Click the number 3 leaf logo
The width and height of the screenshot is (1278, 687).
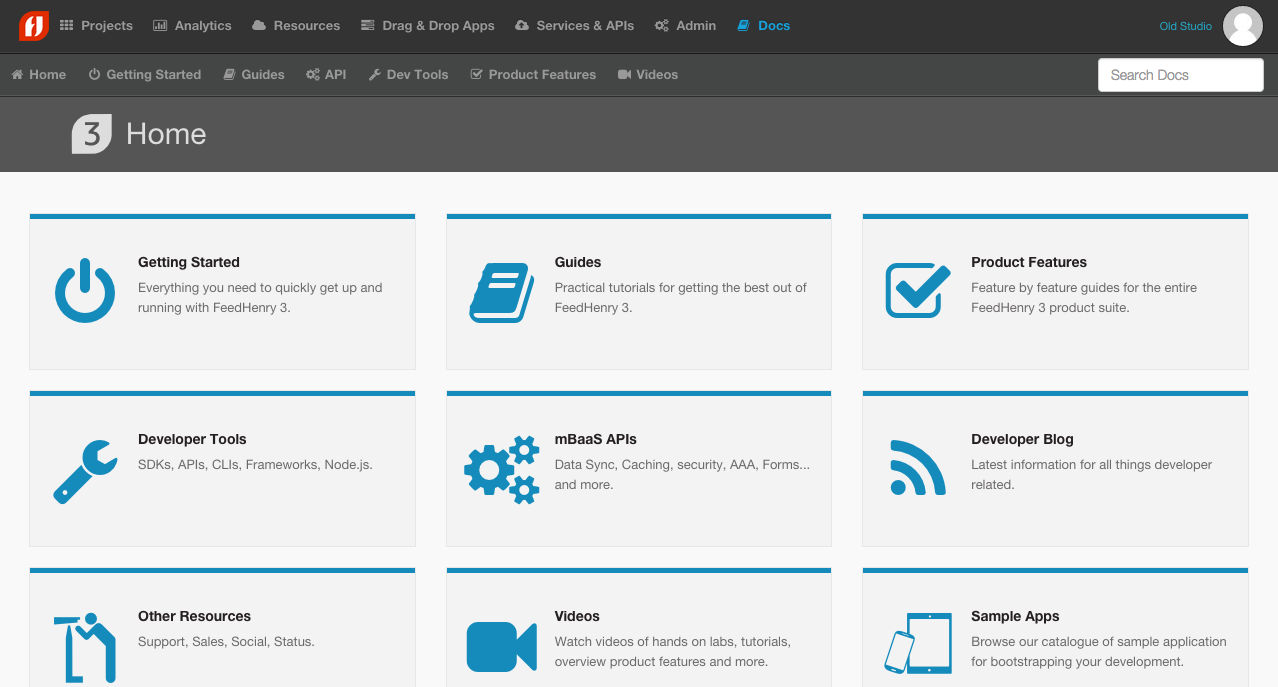point(91,134)
